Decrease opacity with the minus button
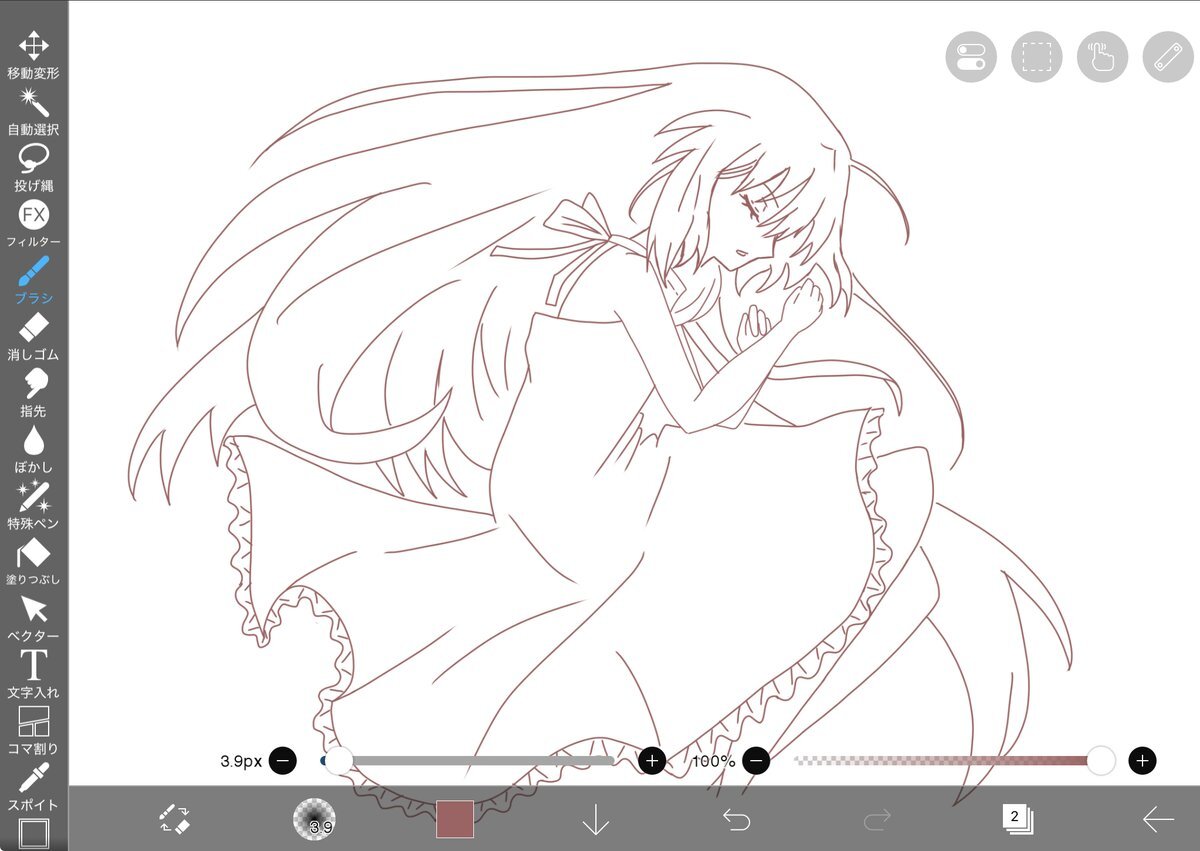Screen dimensions: 1200x851 click(756, 761)
